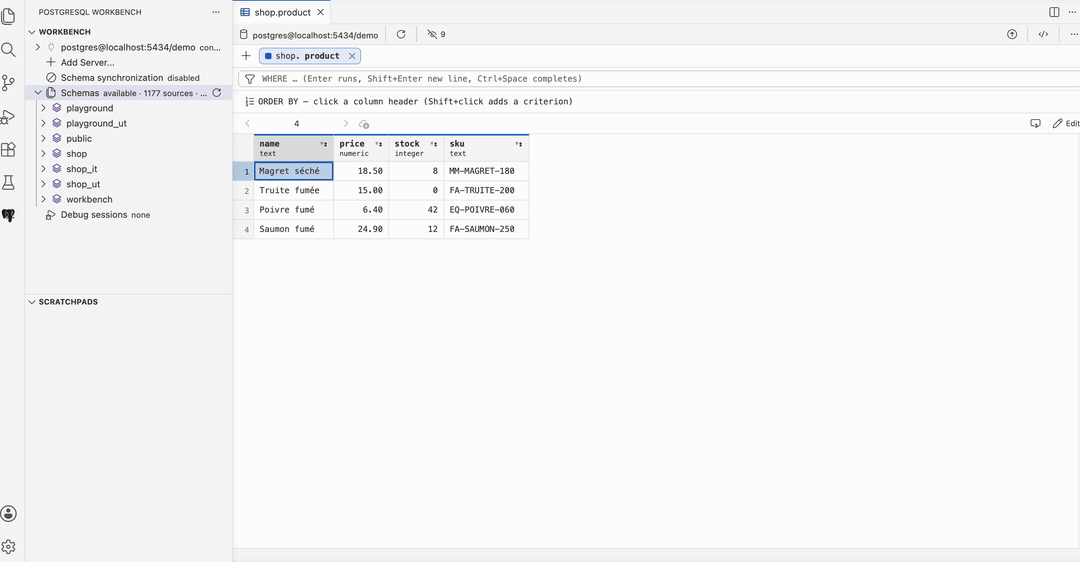Screen dimensions: 1080x562
Task: Click the Edit pencil button
Action: (x=1066, y=124)
